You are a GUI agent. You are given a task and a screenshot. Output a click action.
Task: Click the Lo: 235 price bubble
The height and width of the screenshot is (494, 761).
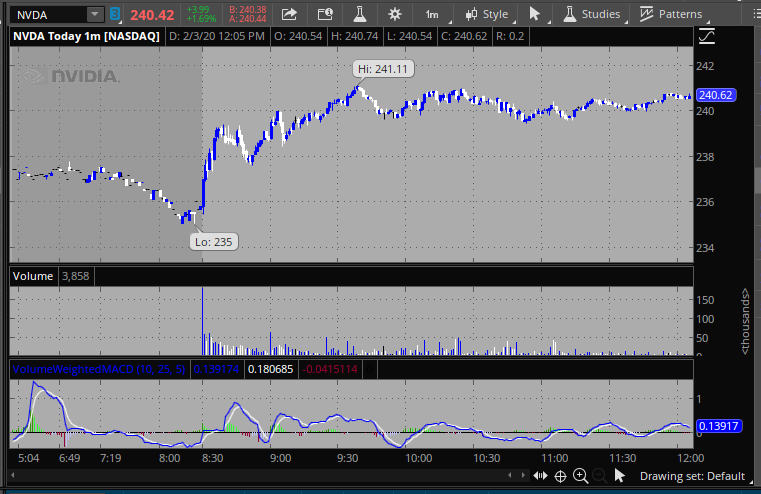[214, 242]
